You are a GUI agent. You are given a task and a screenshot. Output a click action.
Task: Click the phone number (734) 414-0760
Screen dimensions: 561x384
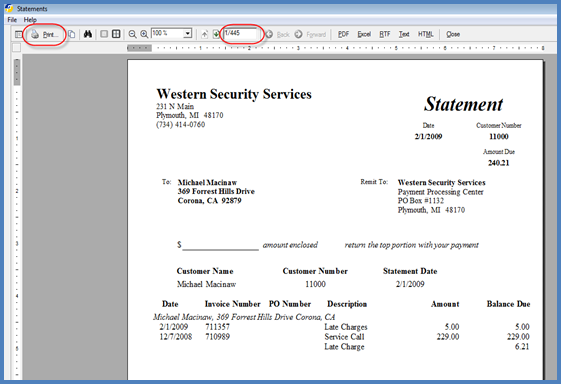click(180, 125)
